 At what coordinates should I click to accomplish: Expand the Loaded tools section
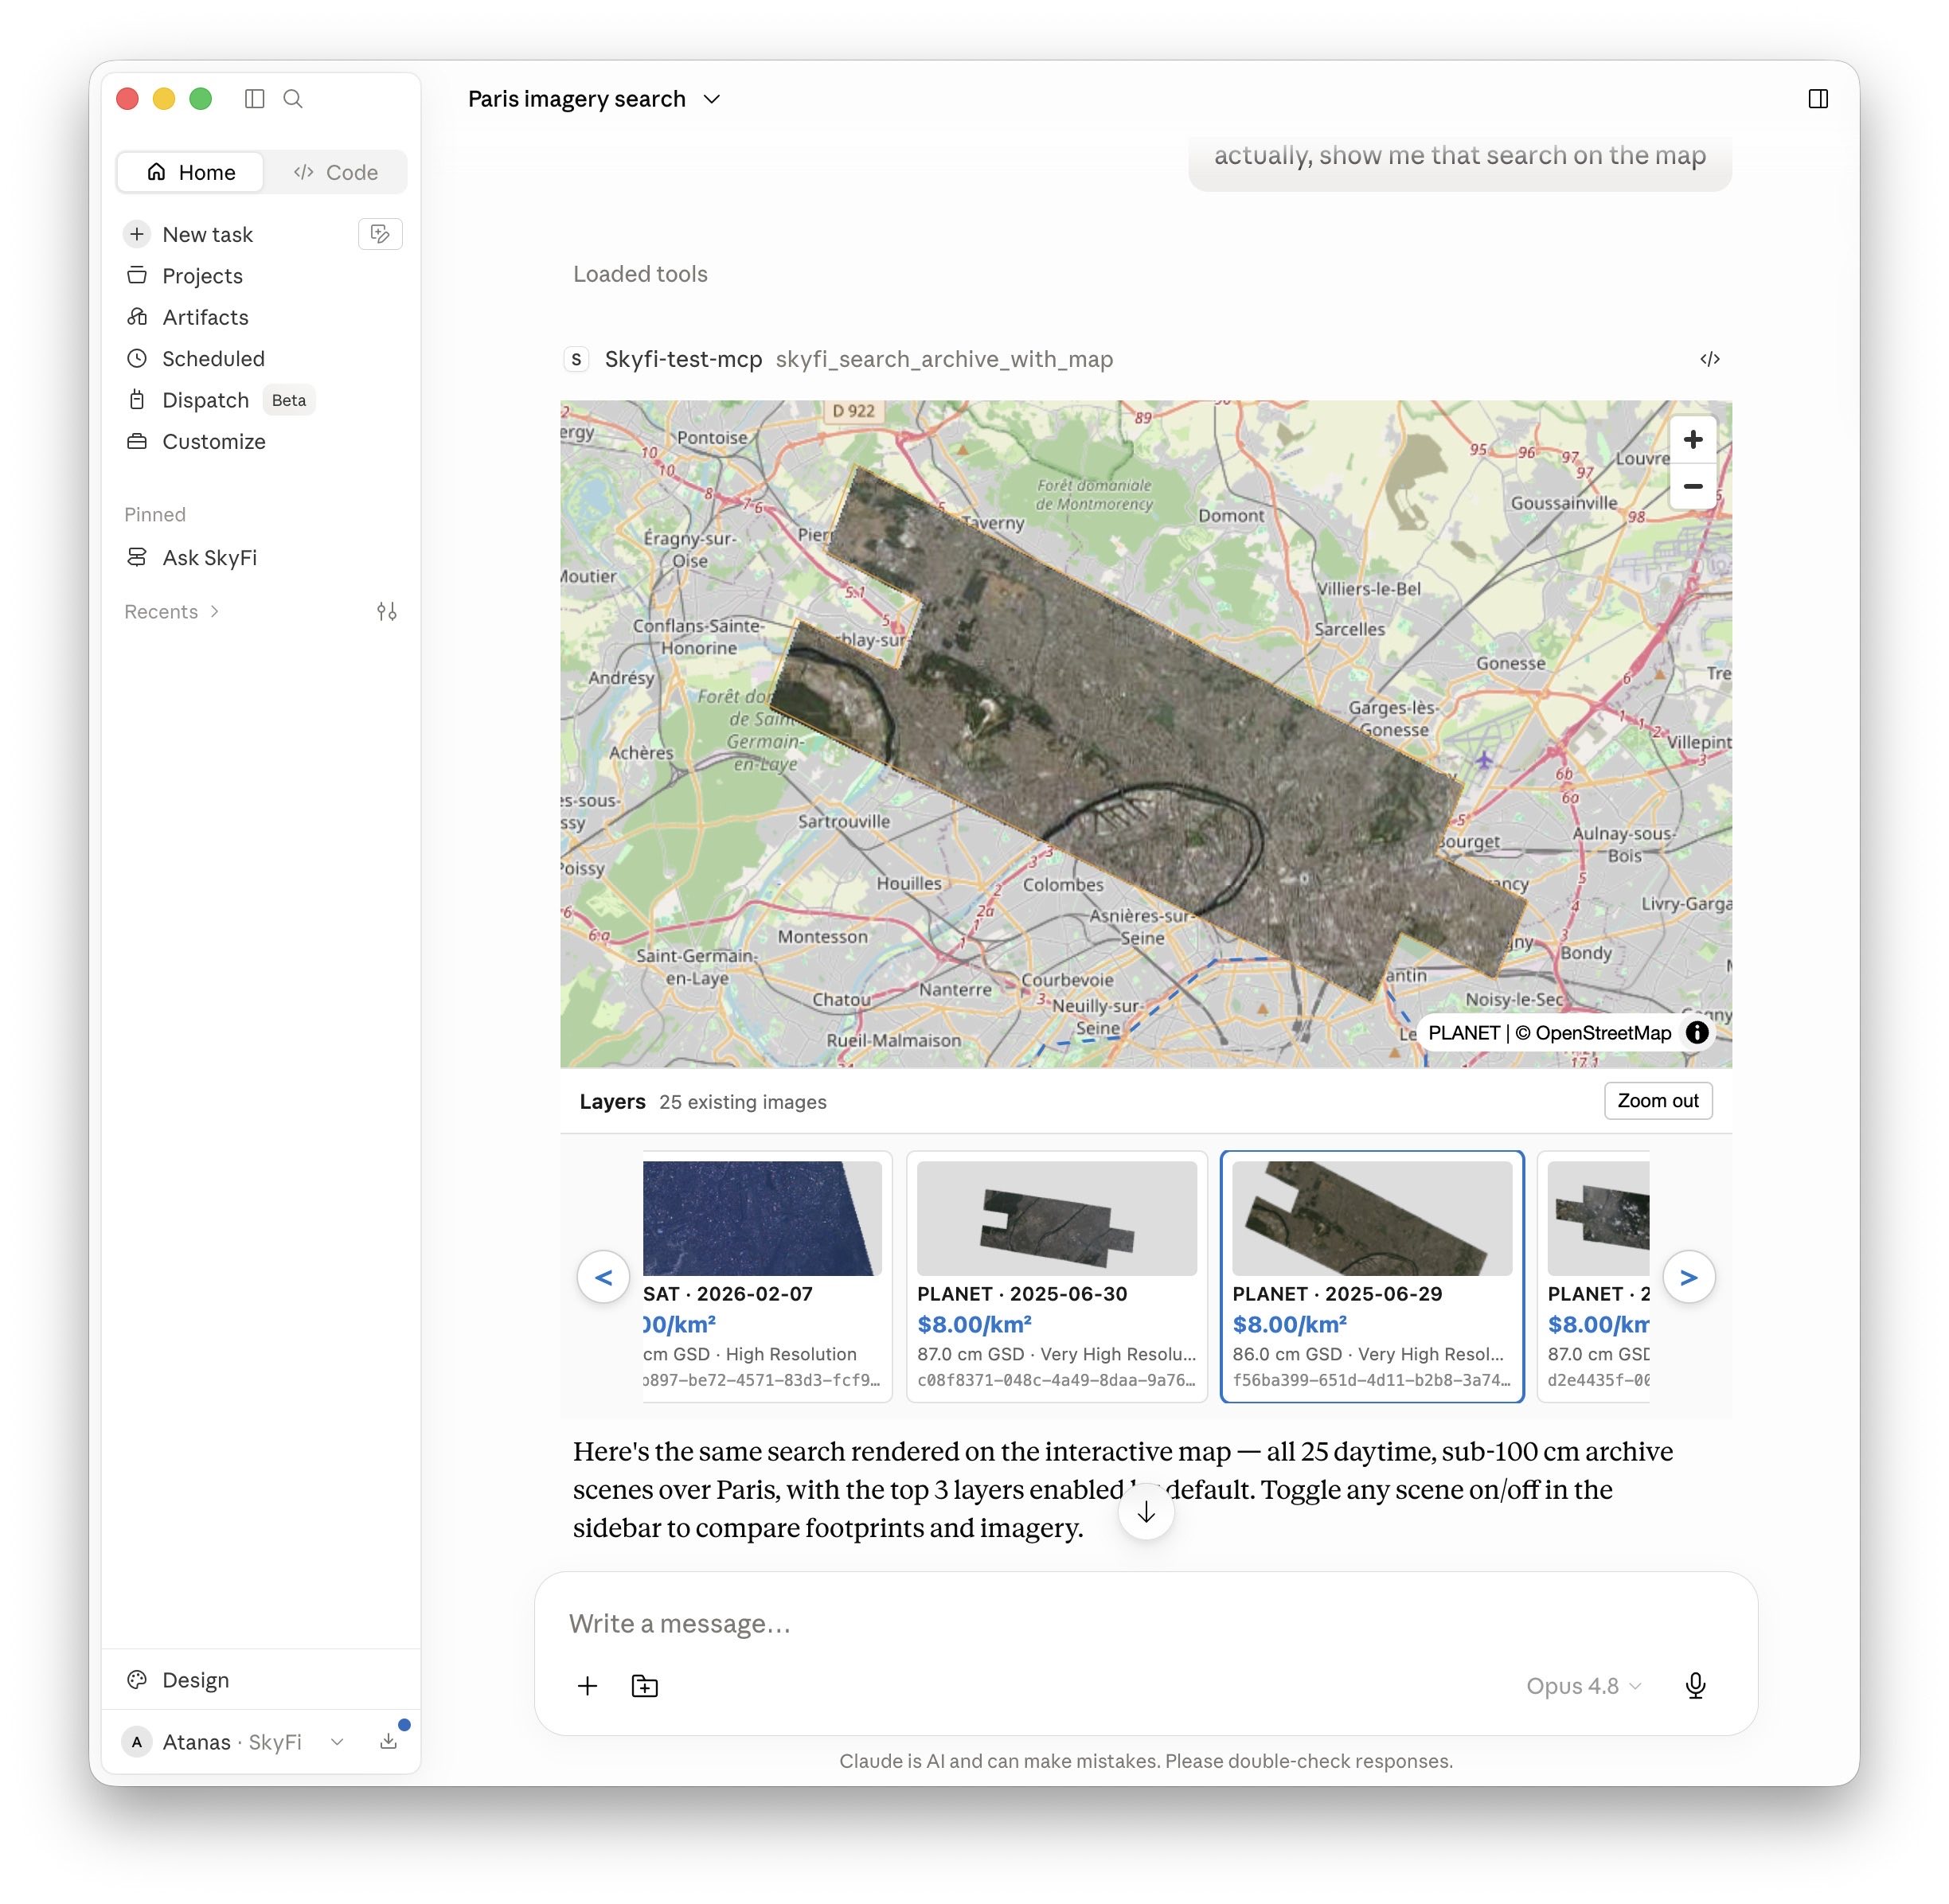(640, 274)
